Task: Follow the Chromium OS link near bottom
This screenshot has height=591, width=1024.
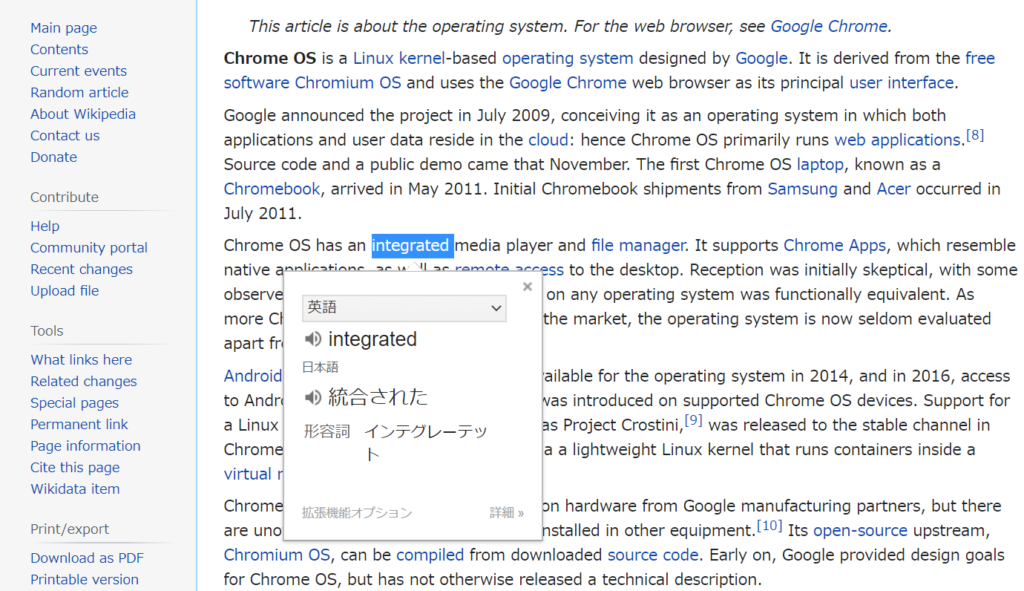Action: tap(277, 555)
